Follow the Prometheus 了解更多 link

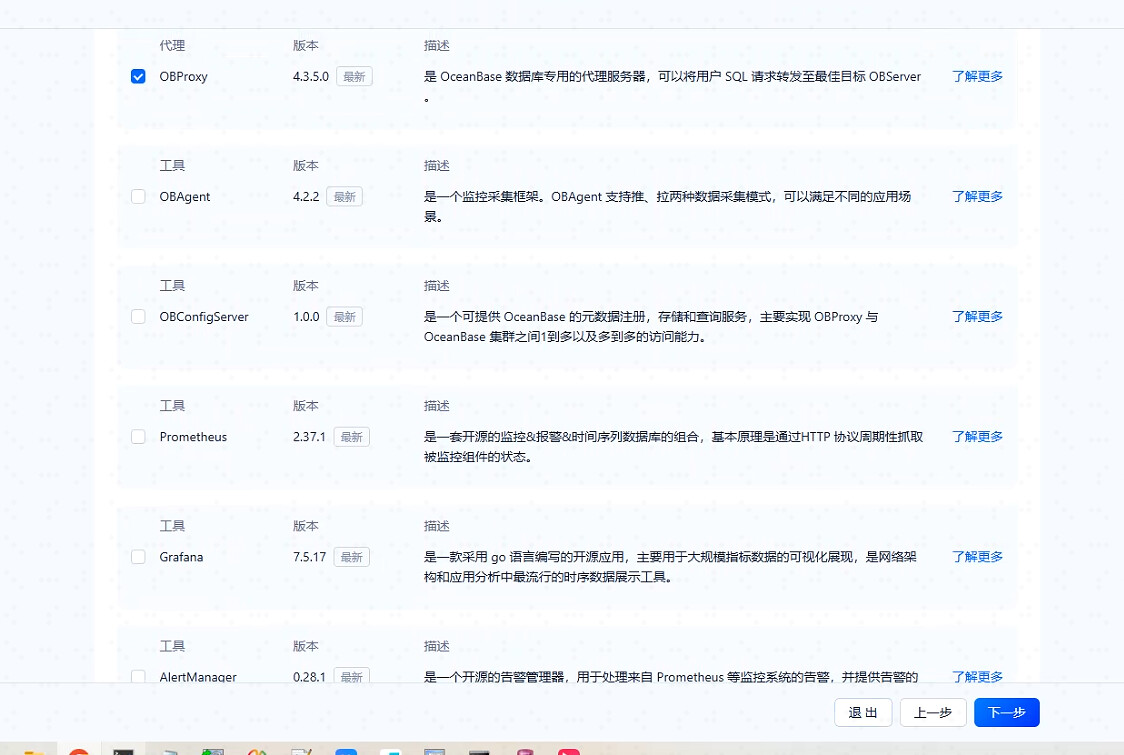(x=976, y=437)
